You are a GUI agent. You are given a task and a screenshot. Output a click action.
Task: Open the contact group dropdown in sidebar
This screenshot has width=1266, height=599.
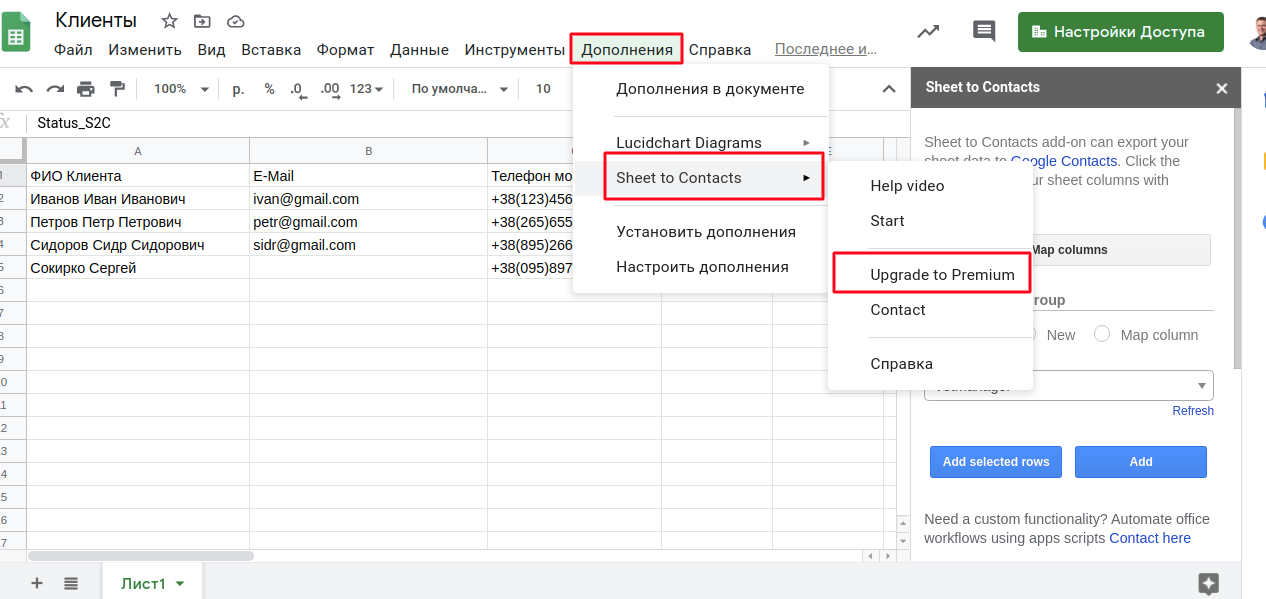[x=1069, y=385]
